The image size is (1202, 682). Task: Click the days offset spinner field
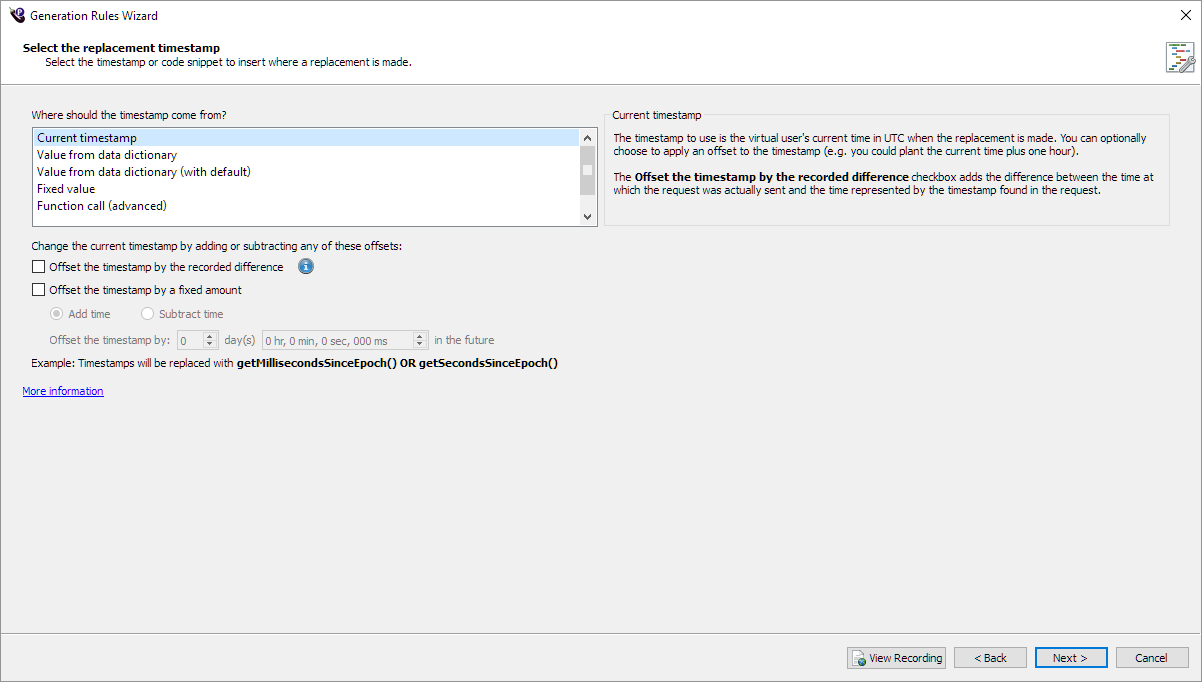coord(190,340)
